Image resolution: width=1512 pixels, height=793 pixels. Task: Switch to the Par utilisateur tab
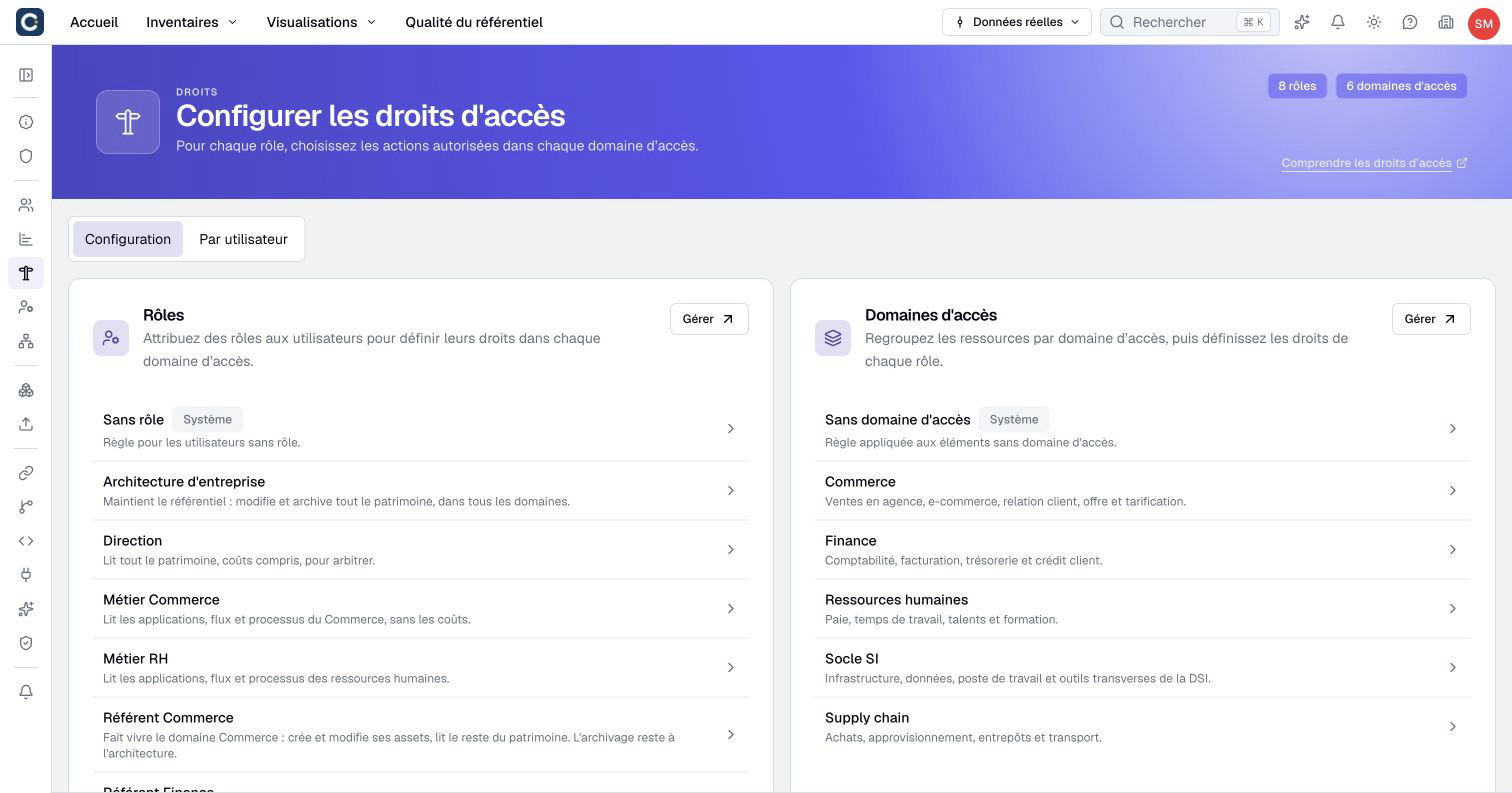243,239
